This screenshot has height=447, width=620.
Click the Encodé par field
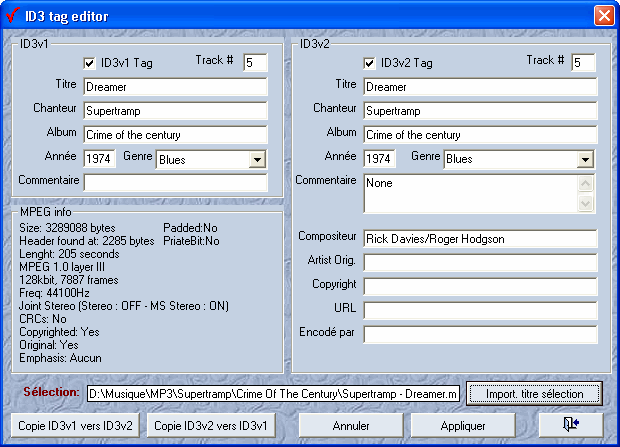pyautogui.click(x=480, y=334)
